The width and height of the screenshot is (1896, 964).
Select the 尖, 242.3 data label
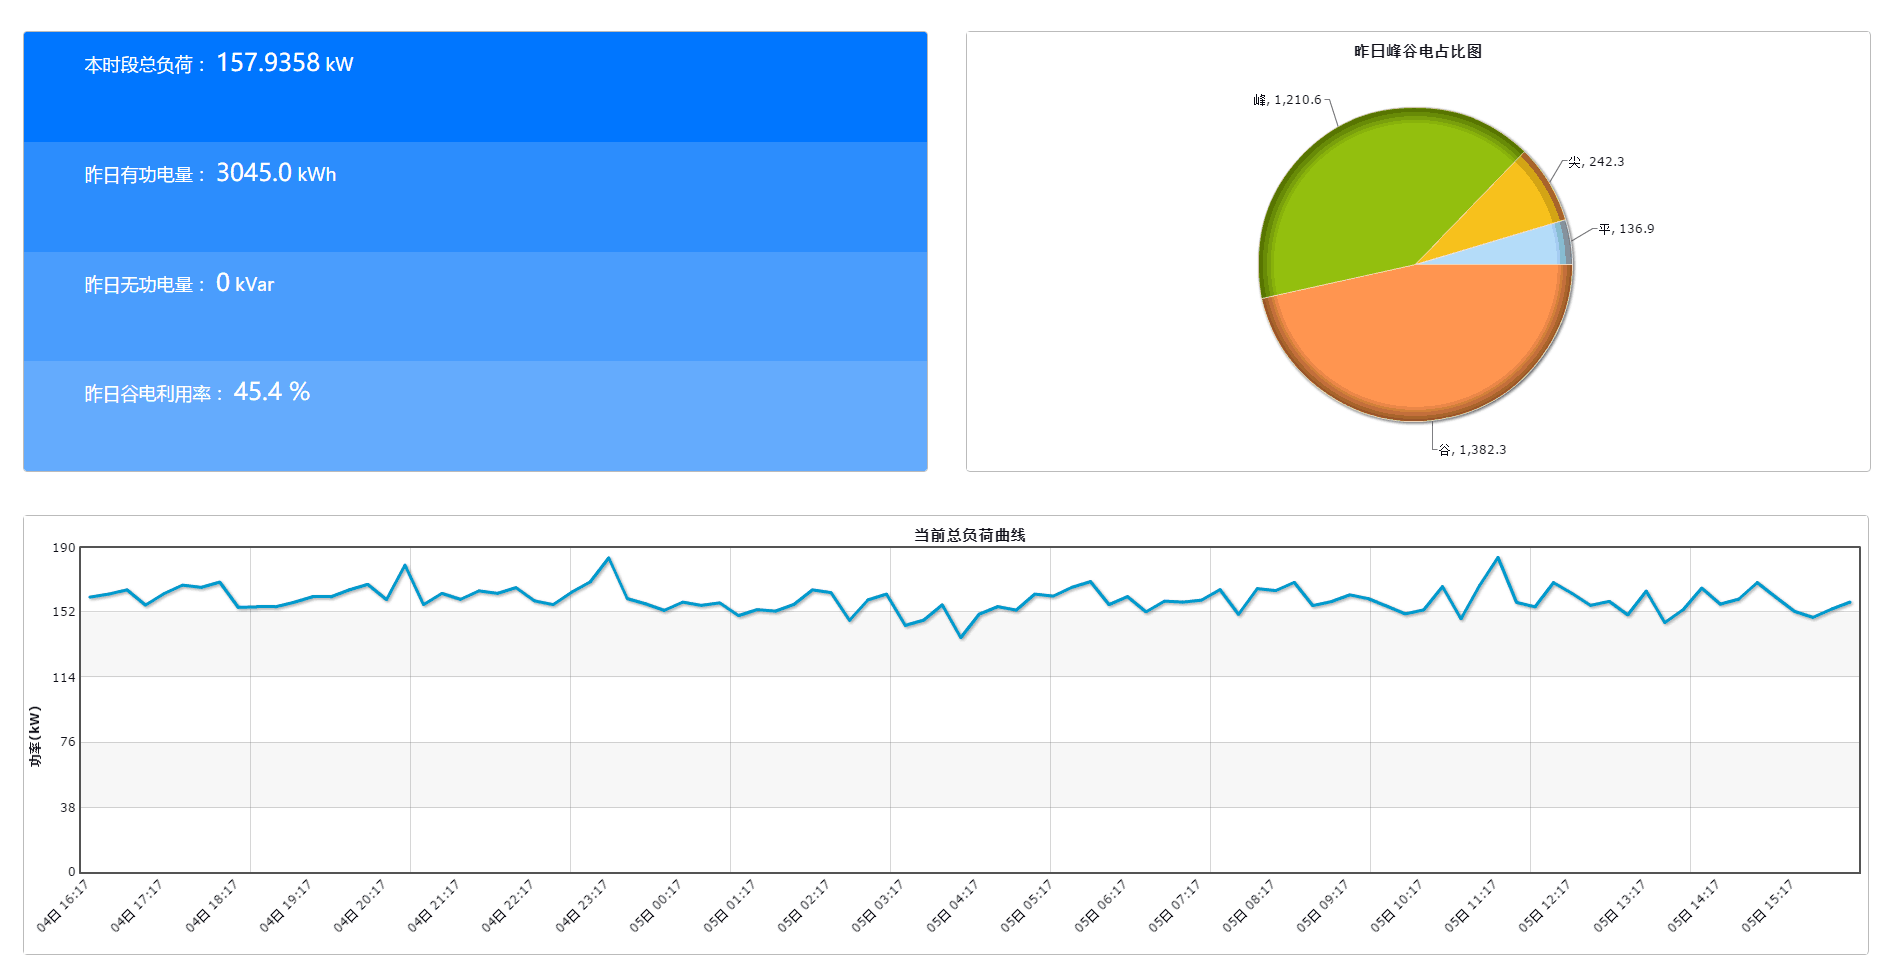pyautogui.click(x=1596, y=162)
